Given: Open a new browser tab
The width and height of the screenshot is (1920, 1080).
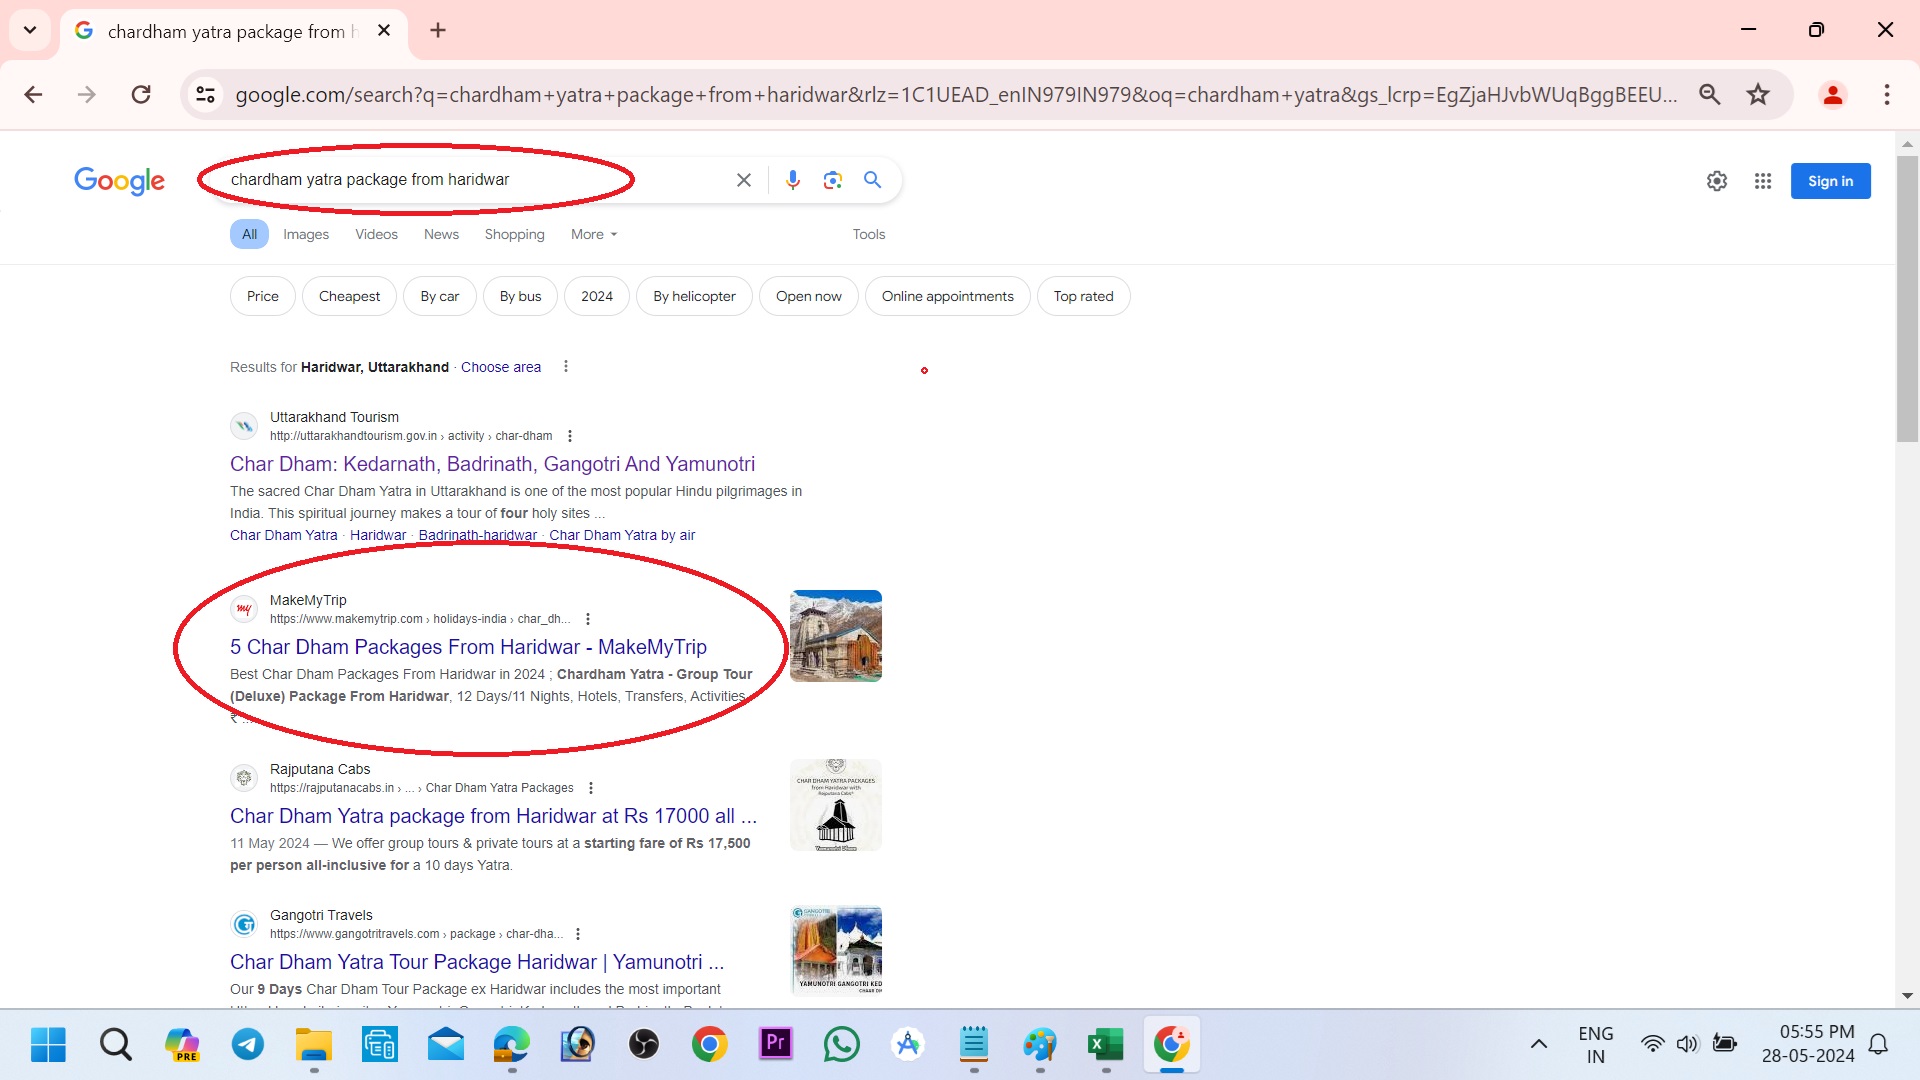Looking at the screenshot, I should [x=438, y=30].
